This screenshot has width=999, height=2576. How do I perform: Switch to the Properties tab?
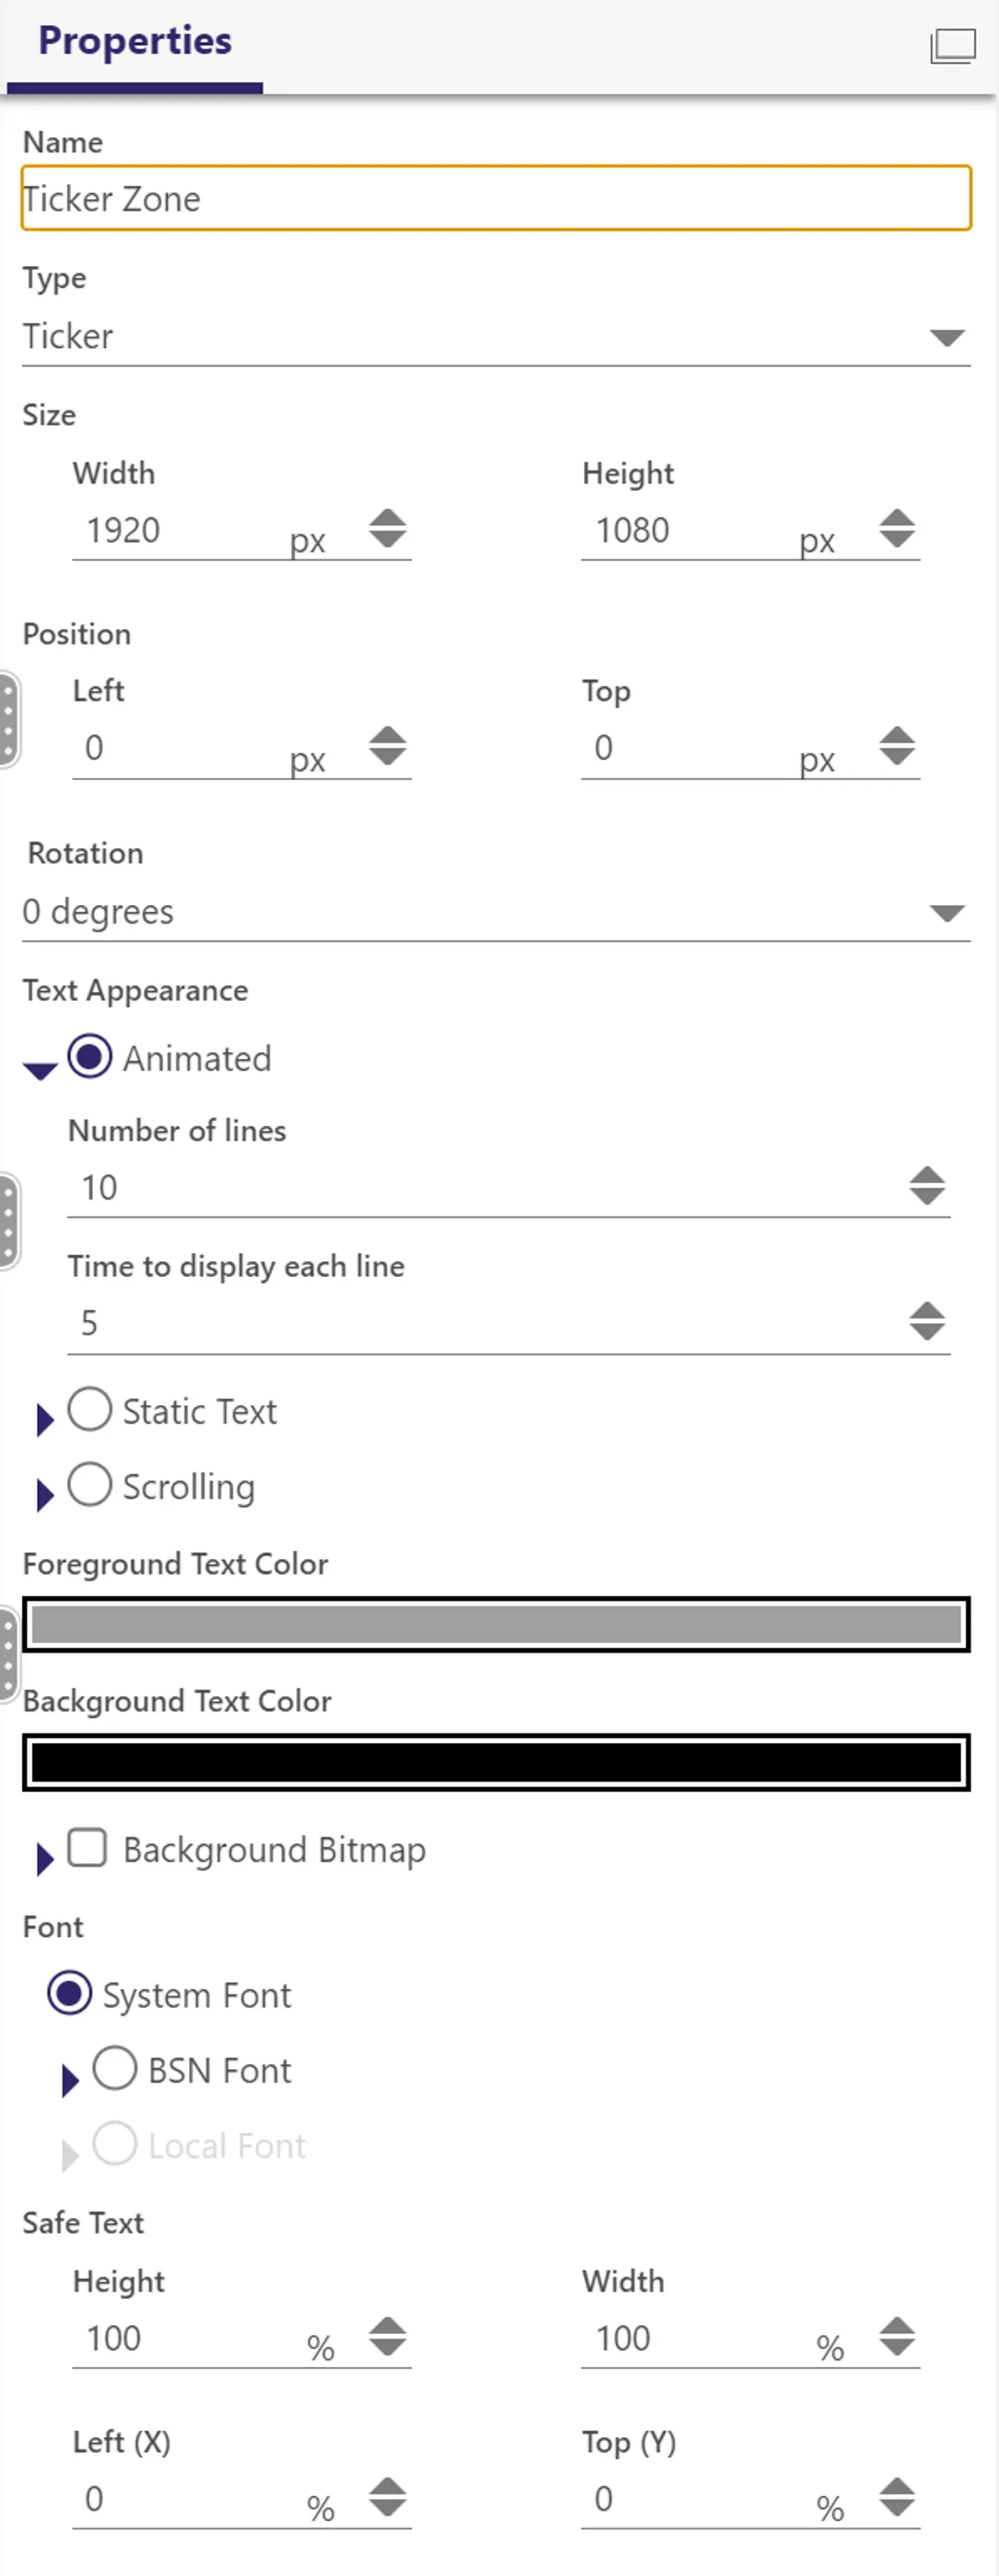135,42
